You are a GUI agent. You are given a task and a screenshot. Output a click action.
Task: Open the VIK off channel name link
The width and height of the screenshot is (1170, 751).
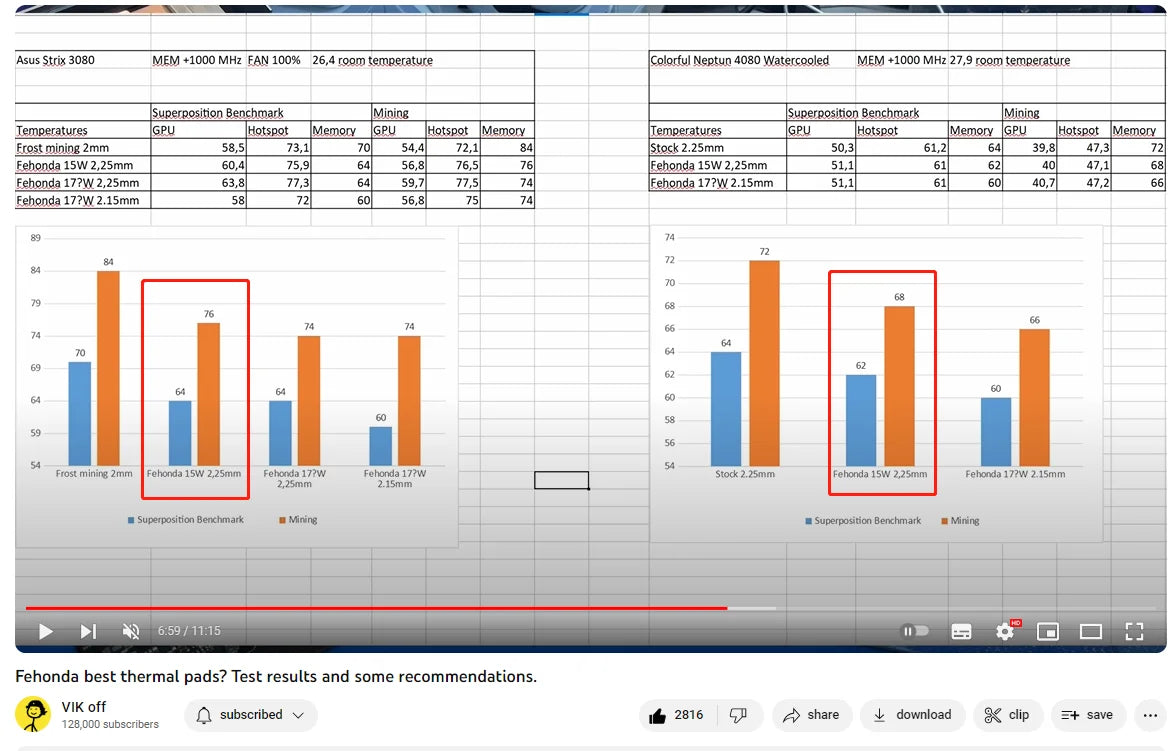(x=84, y=706)
